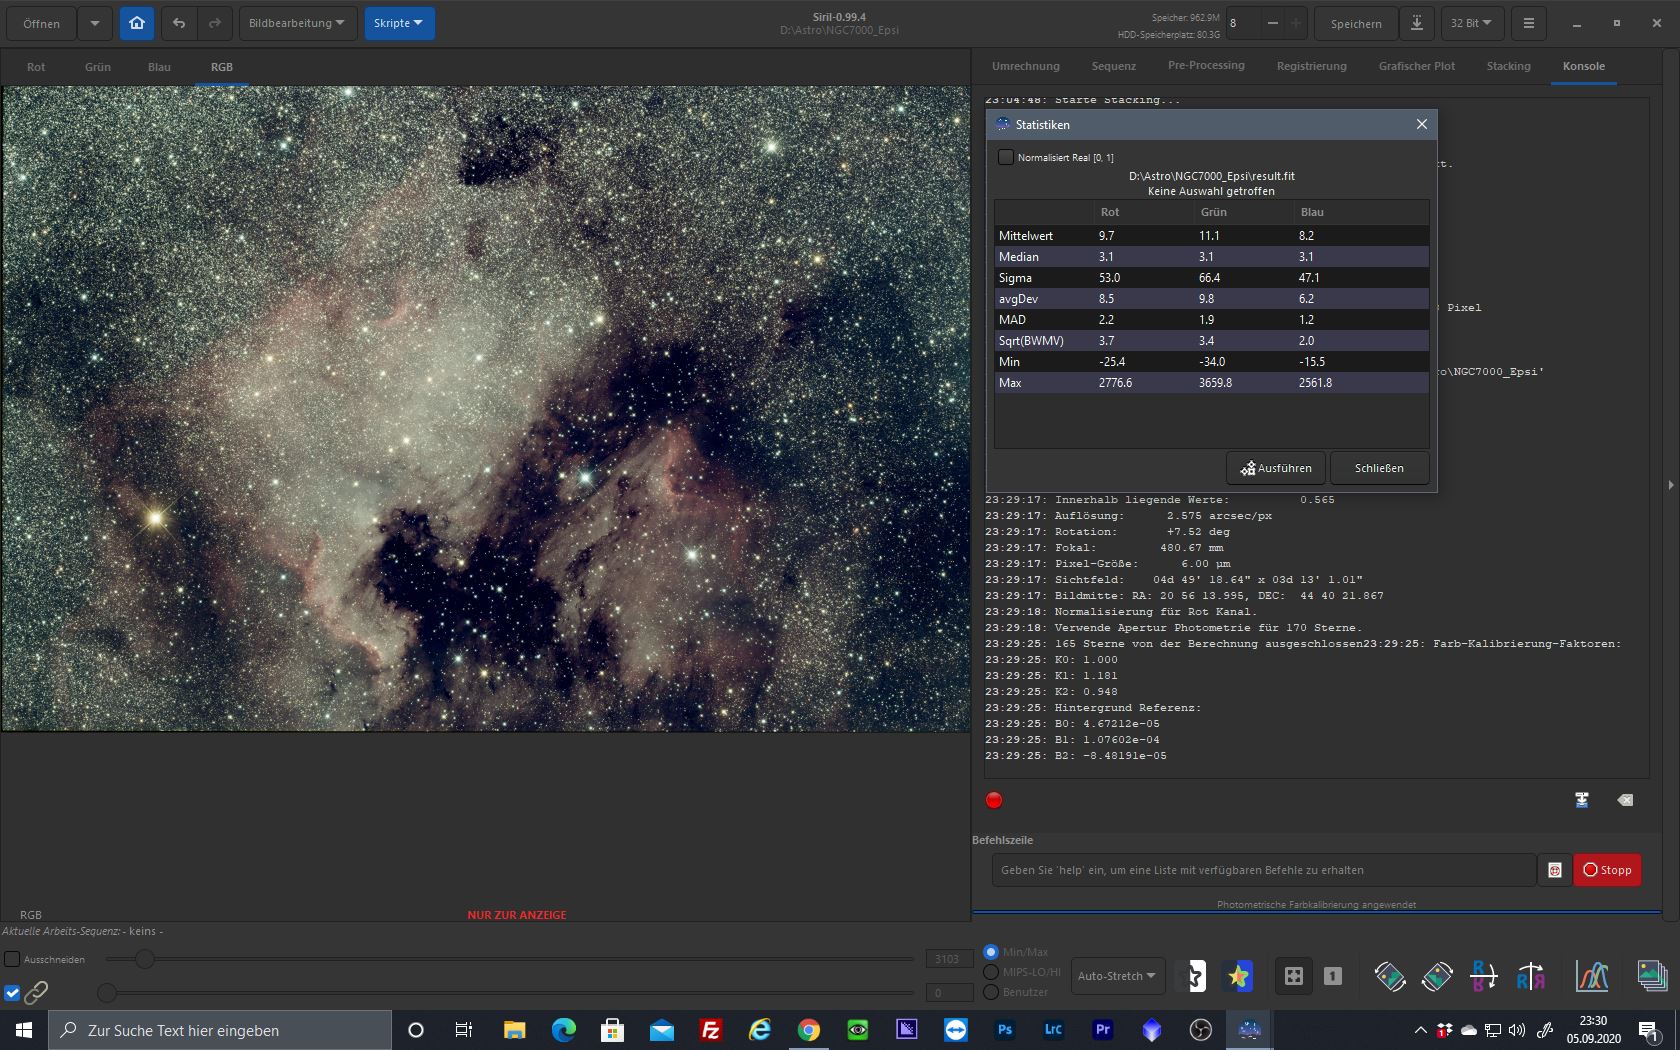Click the redo arrow icon
Screen dimensions: 1680x1050
pyautogui.click(x=215, y=23)
